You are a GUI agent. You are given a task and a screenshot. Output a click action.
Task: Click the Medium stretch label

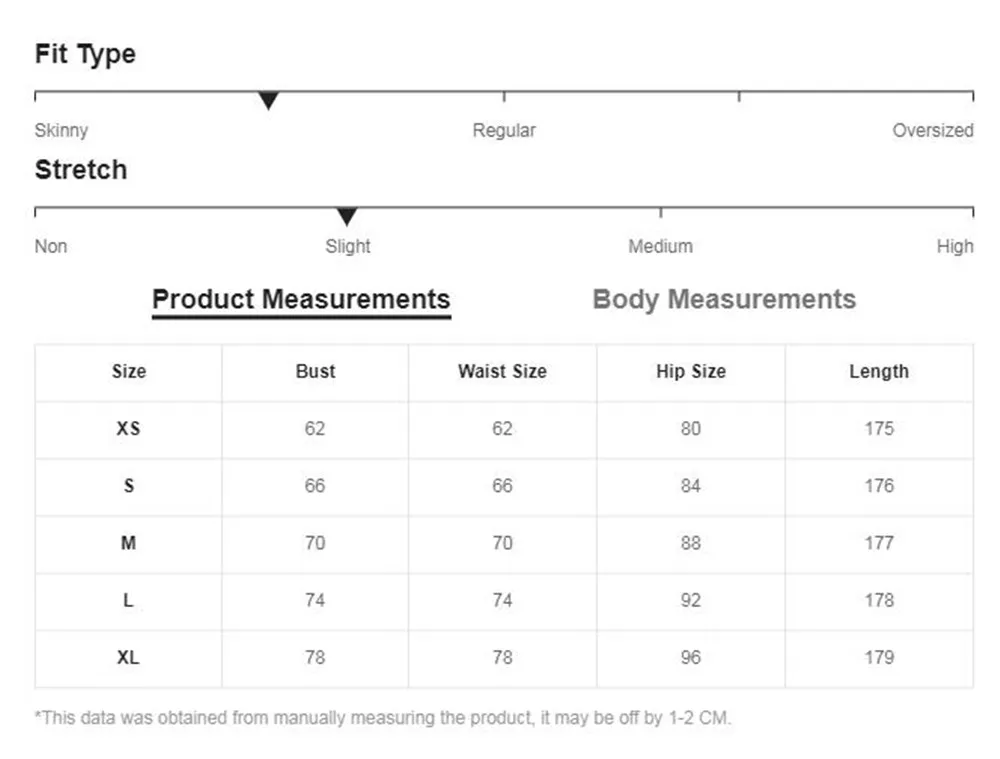(x=660, y=246)
